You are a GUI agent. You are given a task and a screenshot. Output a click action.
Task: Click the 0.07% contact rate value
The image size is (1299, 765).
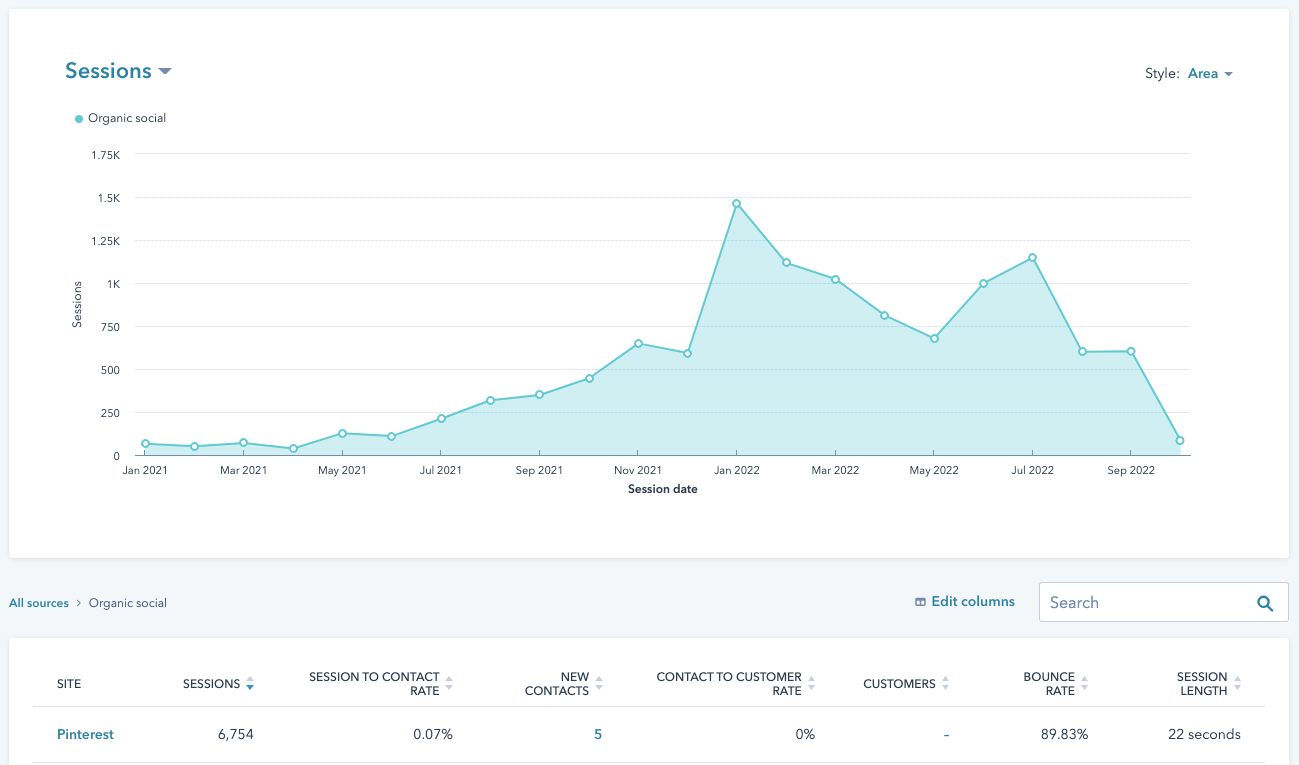tap(433, 734)
